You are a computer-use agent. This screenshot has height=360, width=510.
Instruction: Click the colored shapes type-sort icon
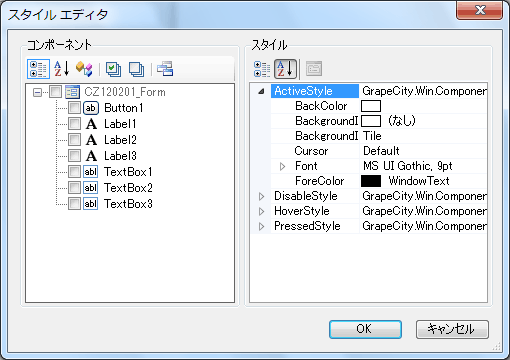pyautogui.click(x=84, y=69)
